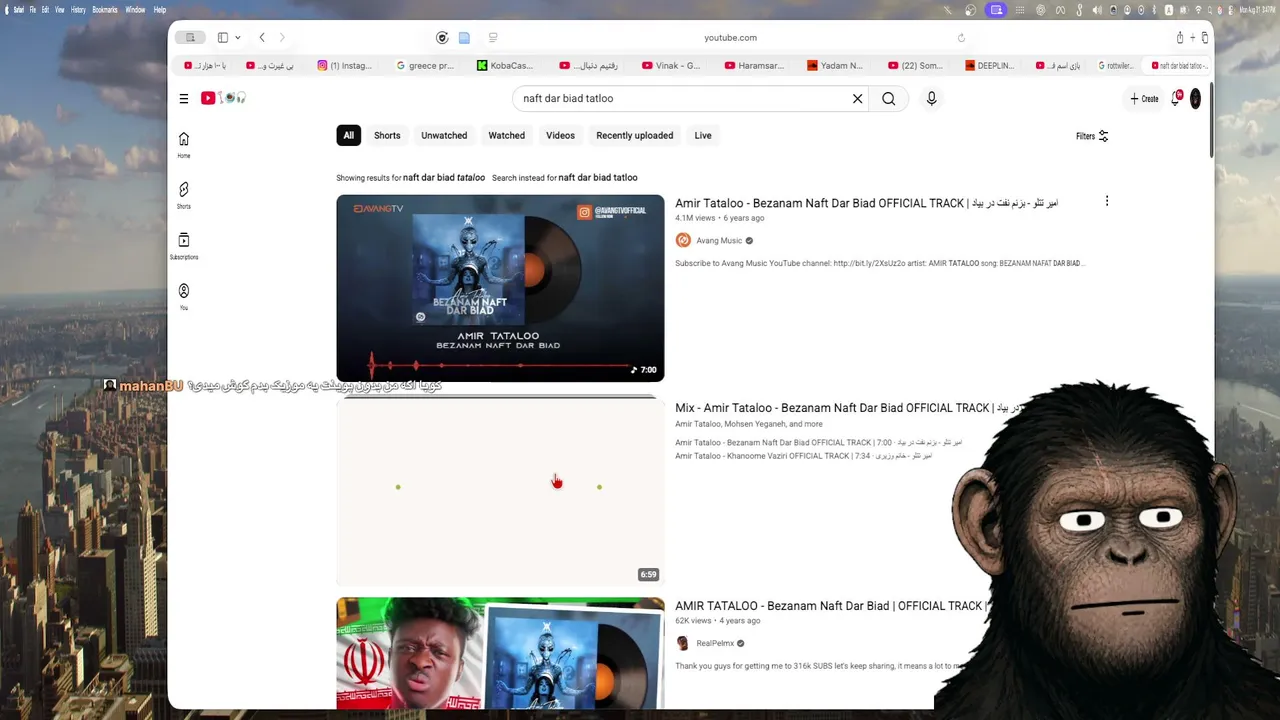1280x720 pixels.
Task: Play the Avang TV Bezanam Naft video thumbnail
Action: [500, 288]
